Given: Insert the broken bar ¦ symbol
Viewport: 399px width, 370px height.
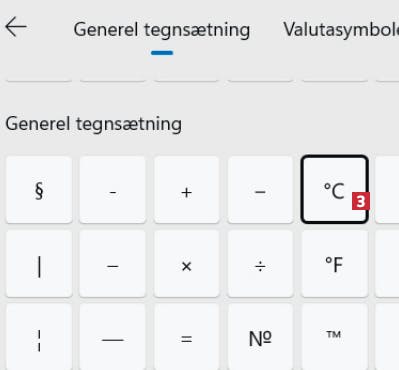Looking at the screenshot, I should tap(39, 337).
